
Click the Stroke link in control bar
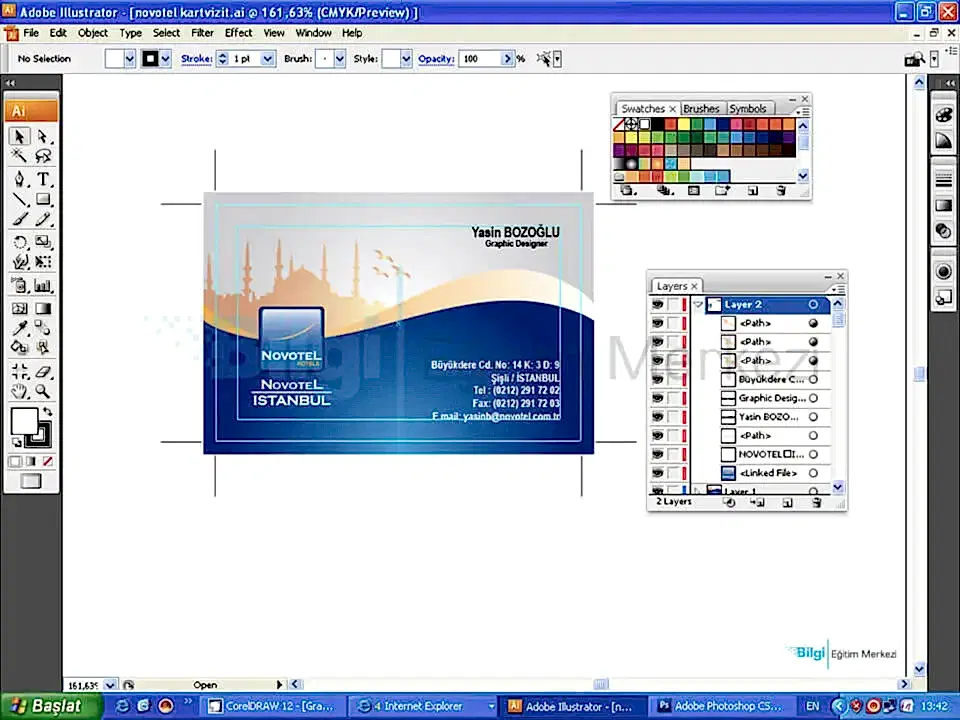click(x=195, y=59)
